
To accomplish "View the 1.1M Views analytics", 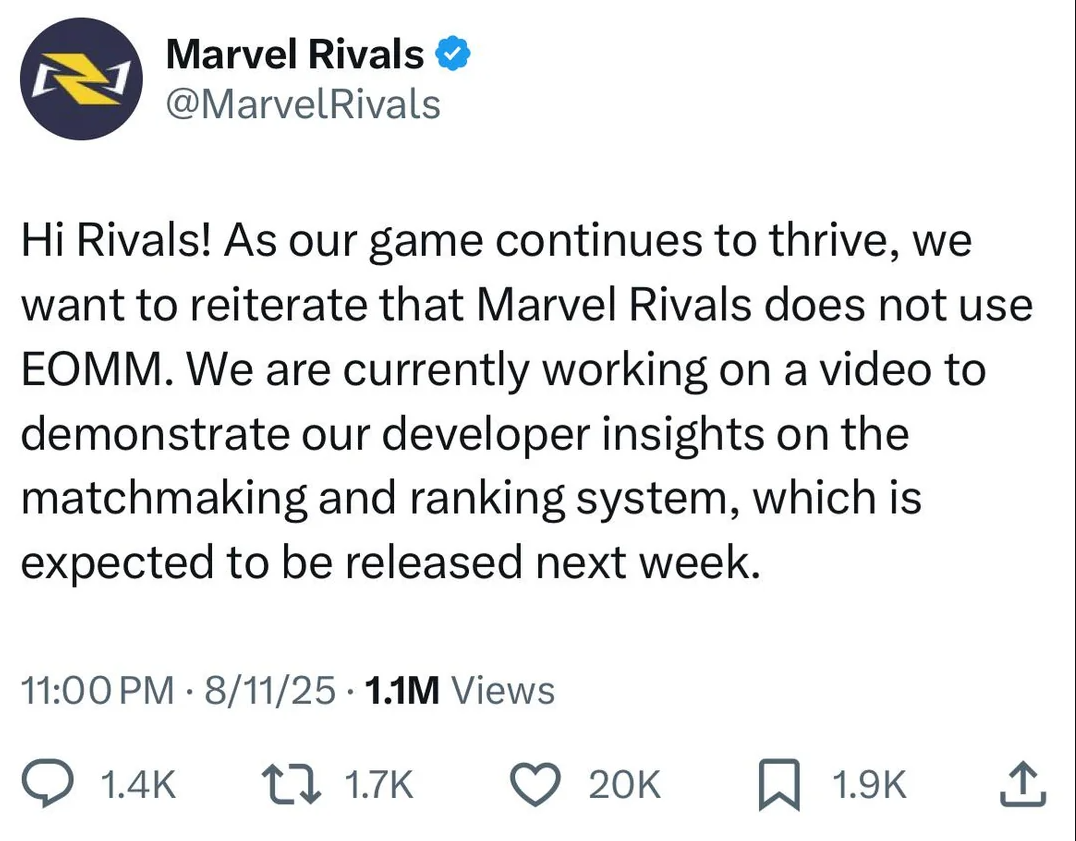I will coord(460,690).
